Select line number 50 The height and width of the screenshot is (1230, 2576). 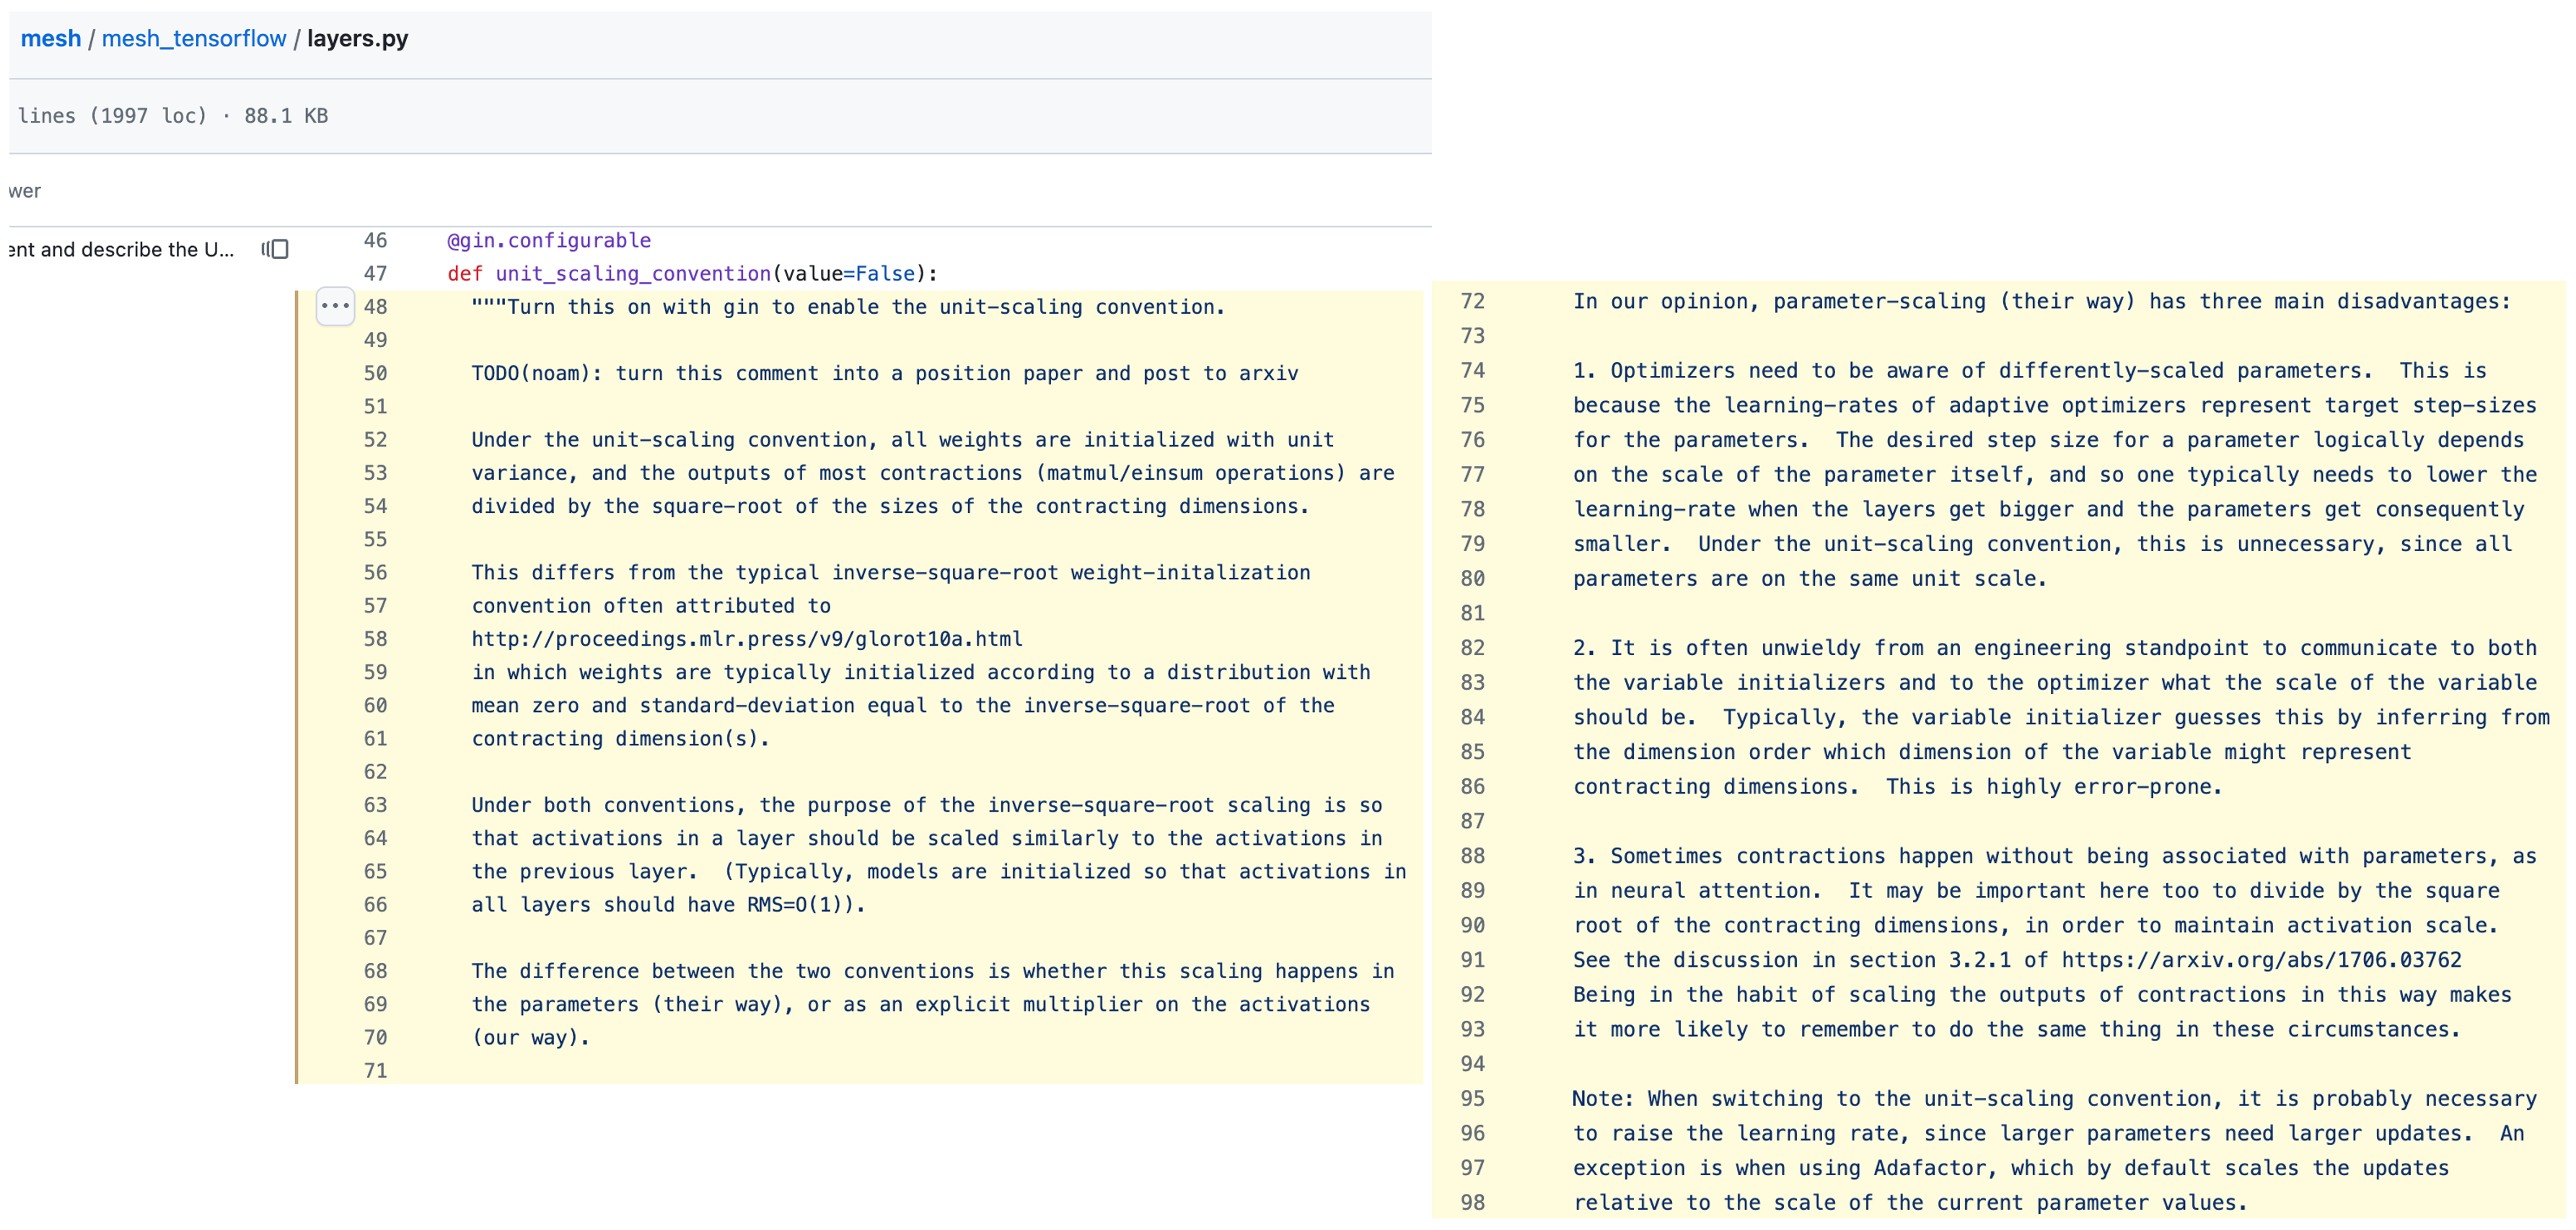(x=375, y=373)
